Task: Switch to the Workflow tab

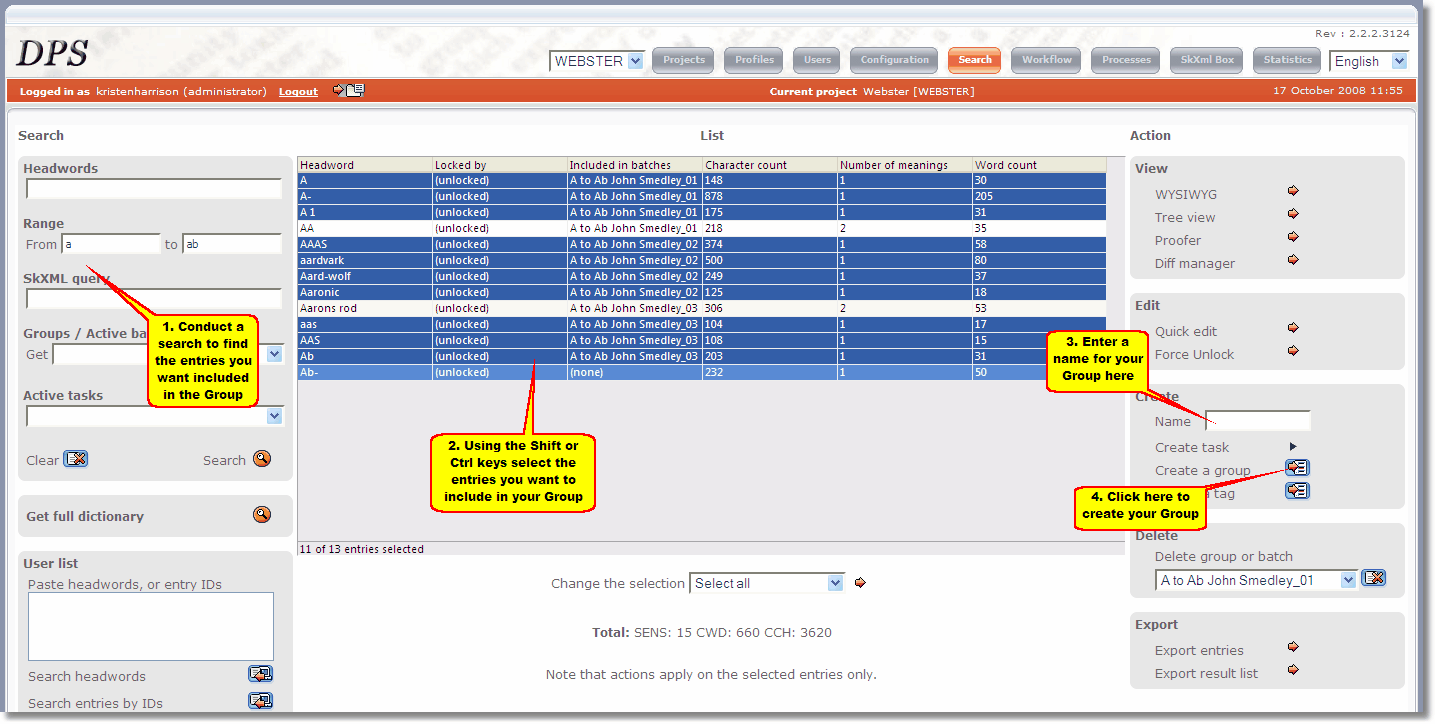Action: pos(1046,60)
